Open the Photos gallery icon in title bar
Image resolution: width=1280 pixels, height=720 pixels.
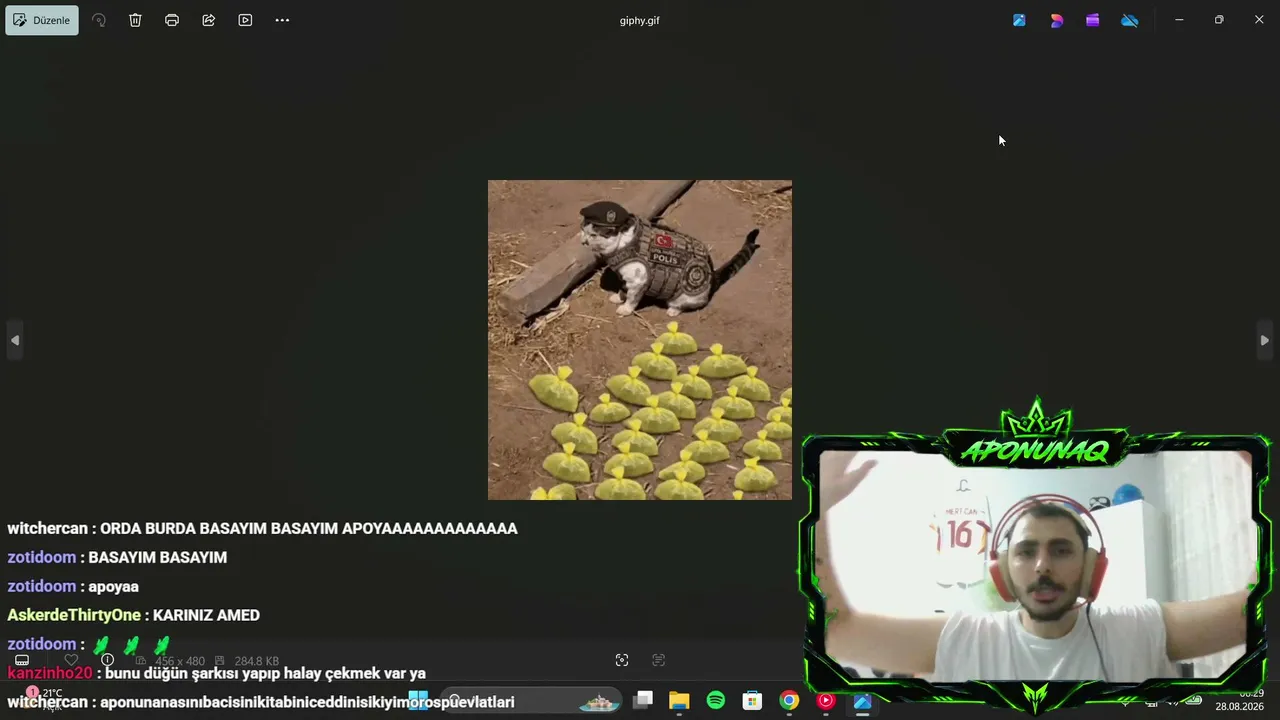tap(1019, 20)
